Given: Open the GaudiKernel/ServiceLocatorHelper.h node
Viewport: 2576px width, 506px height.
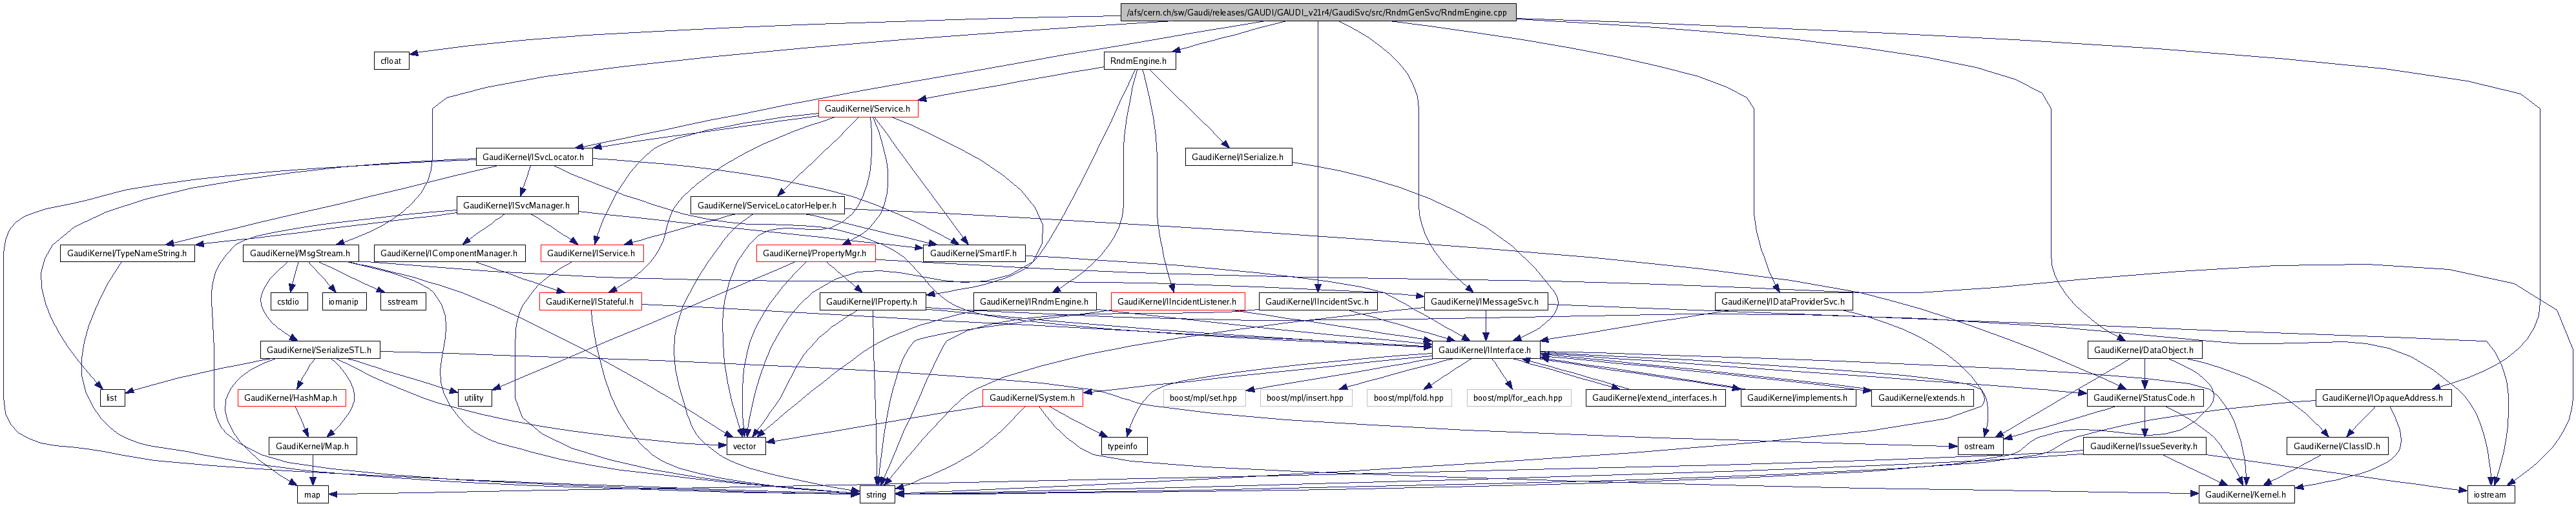Looking at the screenshot, I should pos(767,206).
